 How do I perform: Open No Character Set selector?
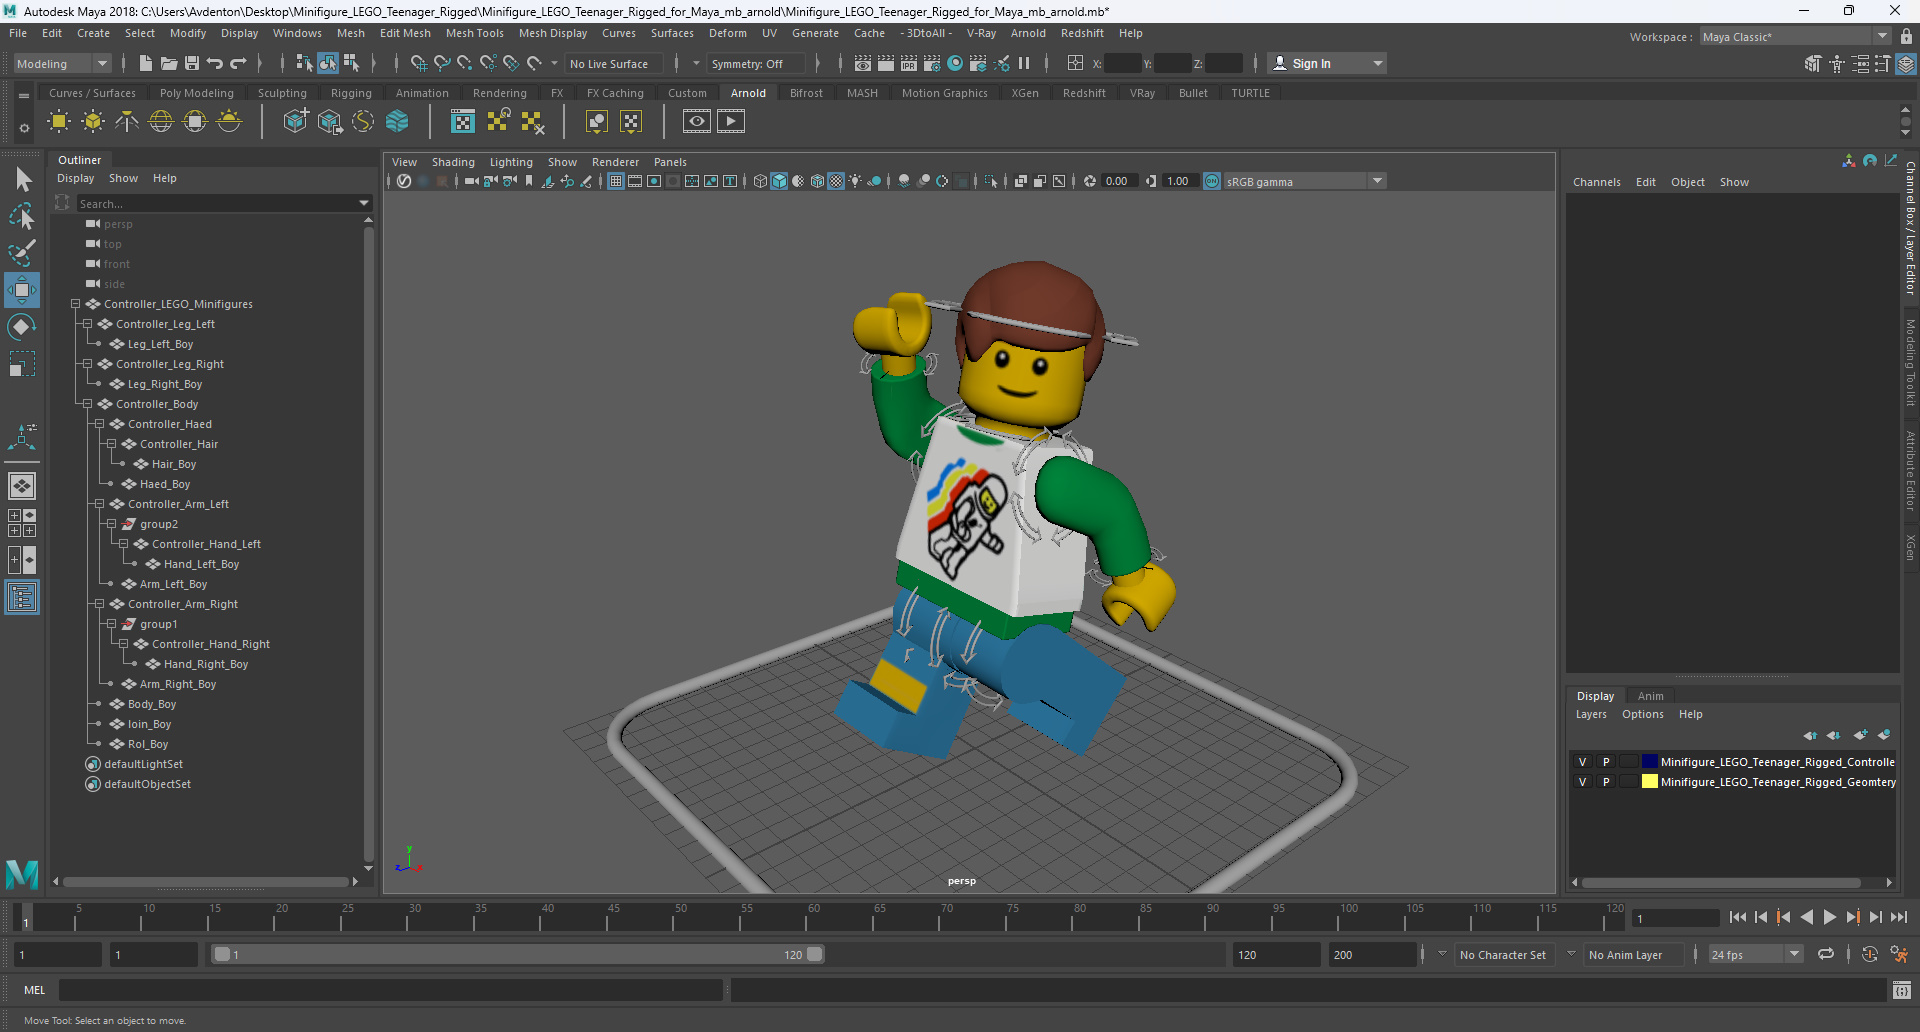(x=1503, y=954)
